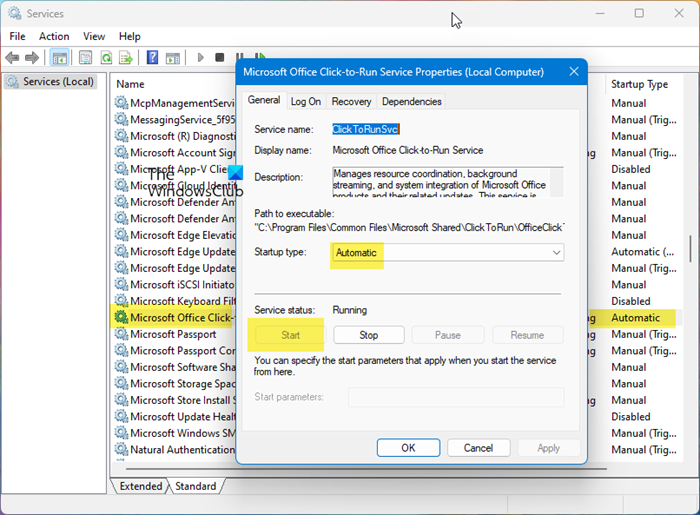Switch to the Standard view tab
The image size is (700, 515).
point(196,486)
